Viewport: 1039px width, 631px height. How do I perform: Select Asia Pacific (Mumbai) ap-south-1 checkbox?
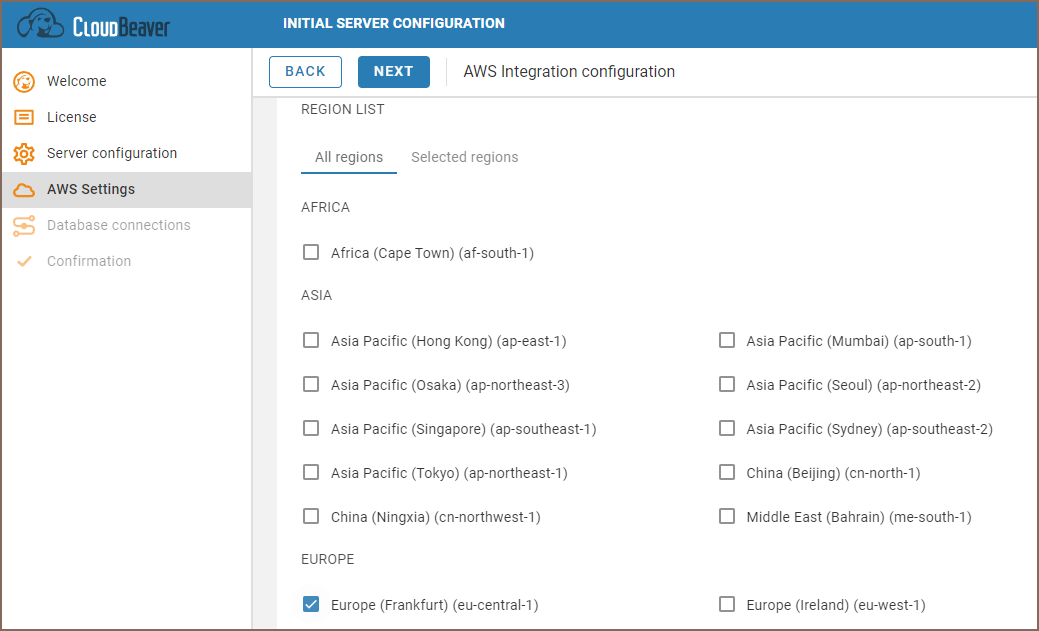[727, 341]
